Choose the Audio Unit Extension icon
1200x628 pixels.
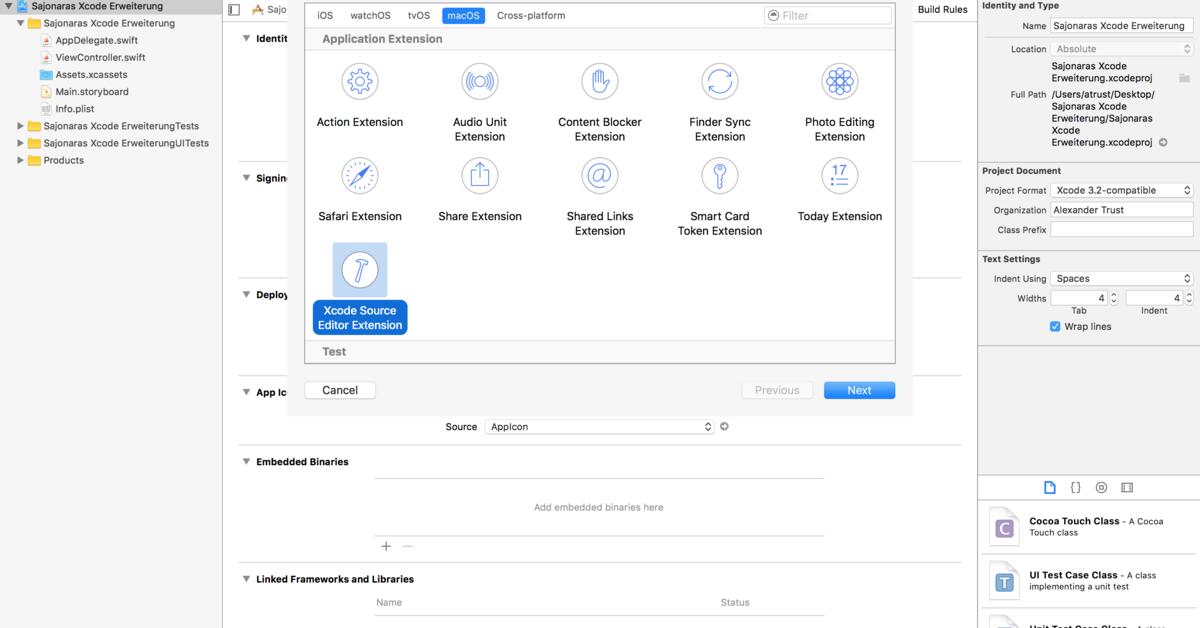(x=480, y=81)
